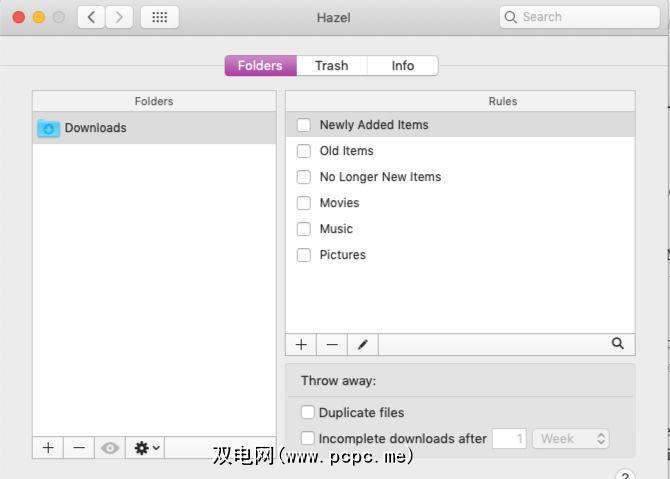Select the Music rule text
The width and height of the screenshot is (670, 479).
point(336,229)
